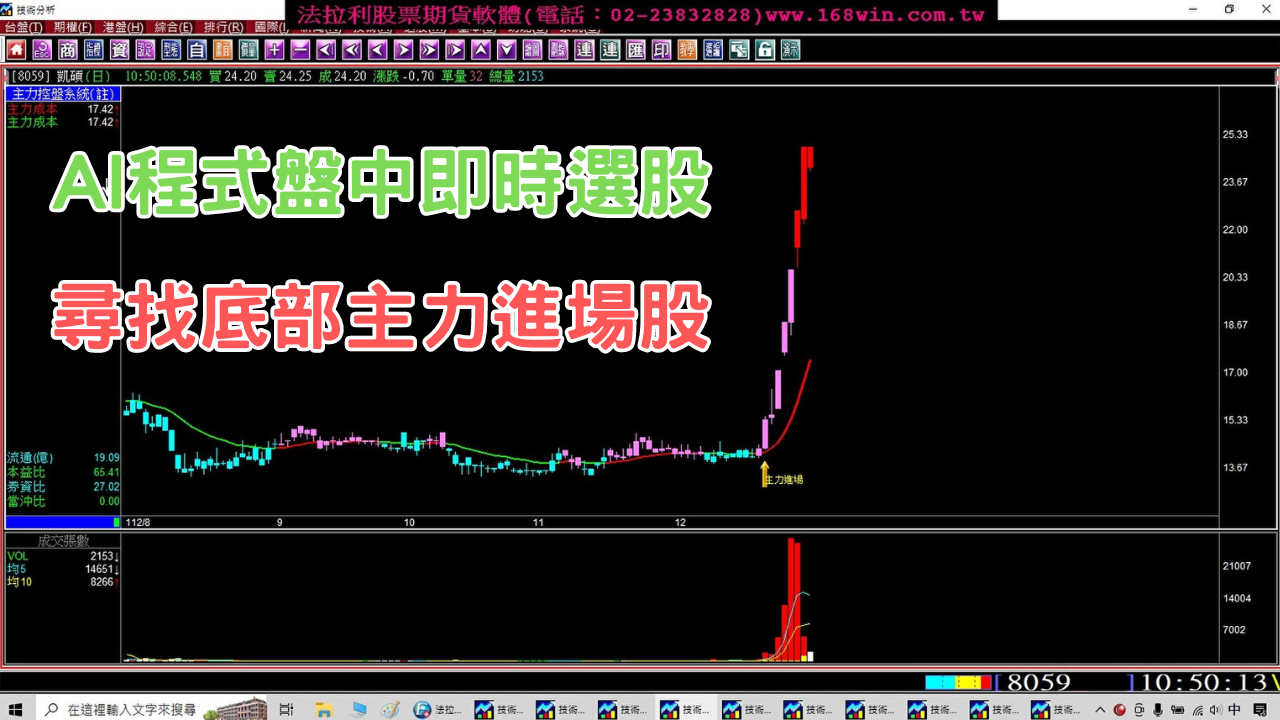Viewport: 1280px width, 720px height.
Task: Select the 自 custom settings icon
Action: [196, 49]
